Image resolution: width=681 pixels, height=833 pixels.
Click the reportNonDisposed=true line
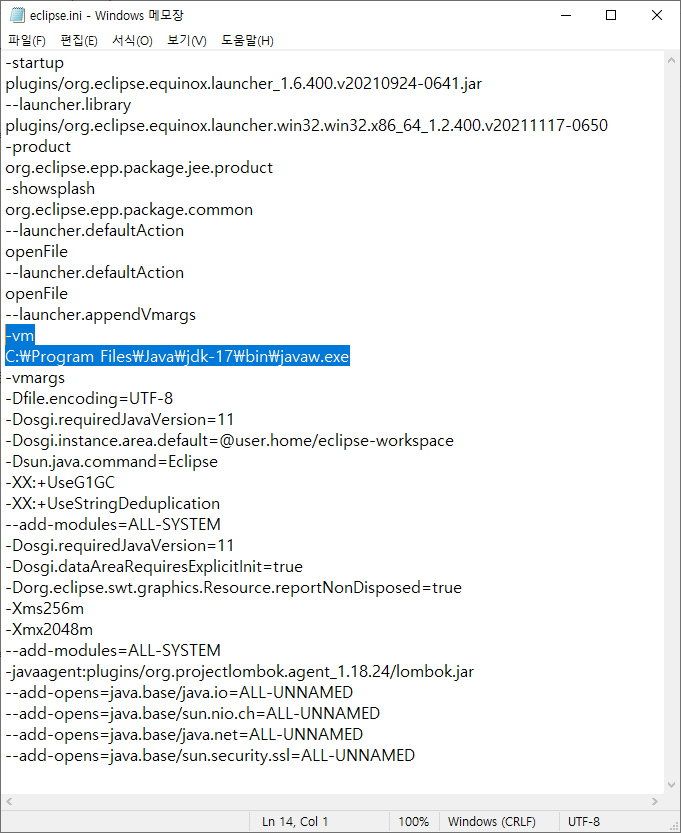coord(234,588)
